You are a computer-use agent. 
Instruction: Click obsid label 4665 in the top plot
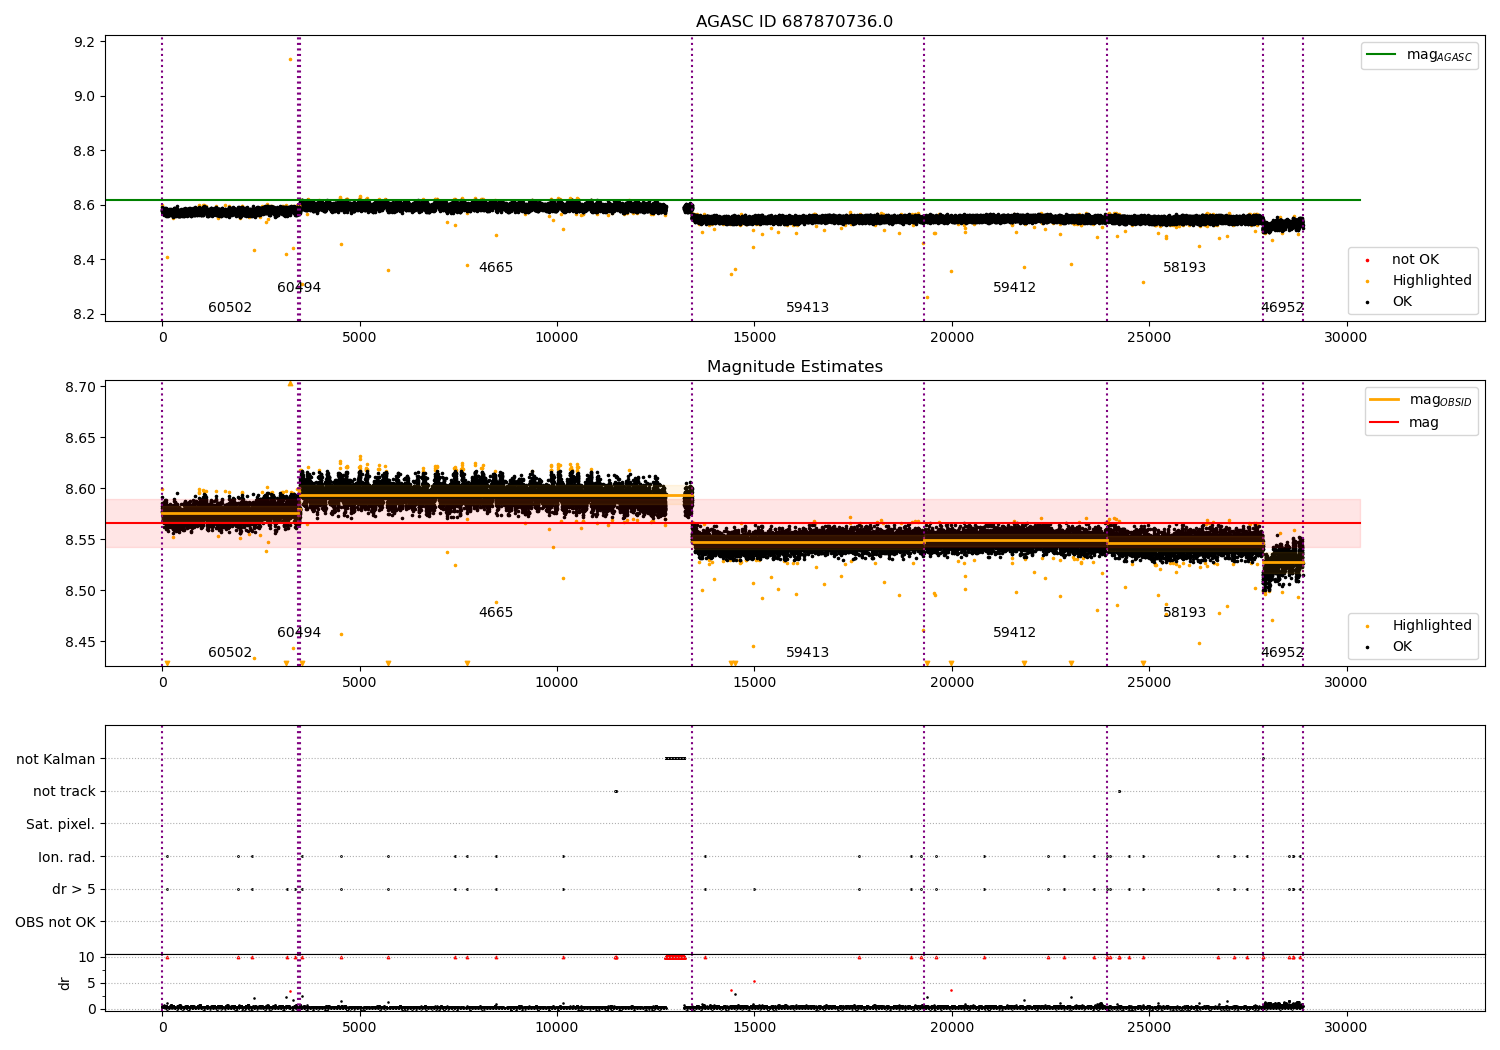click(496, 267)
